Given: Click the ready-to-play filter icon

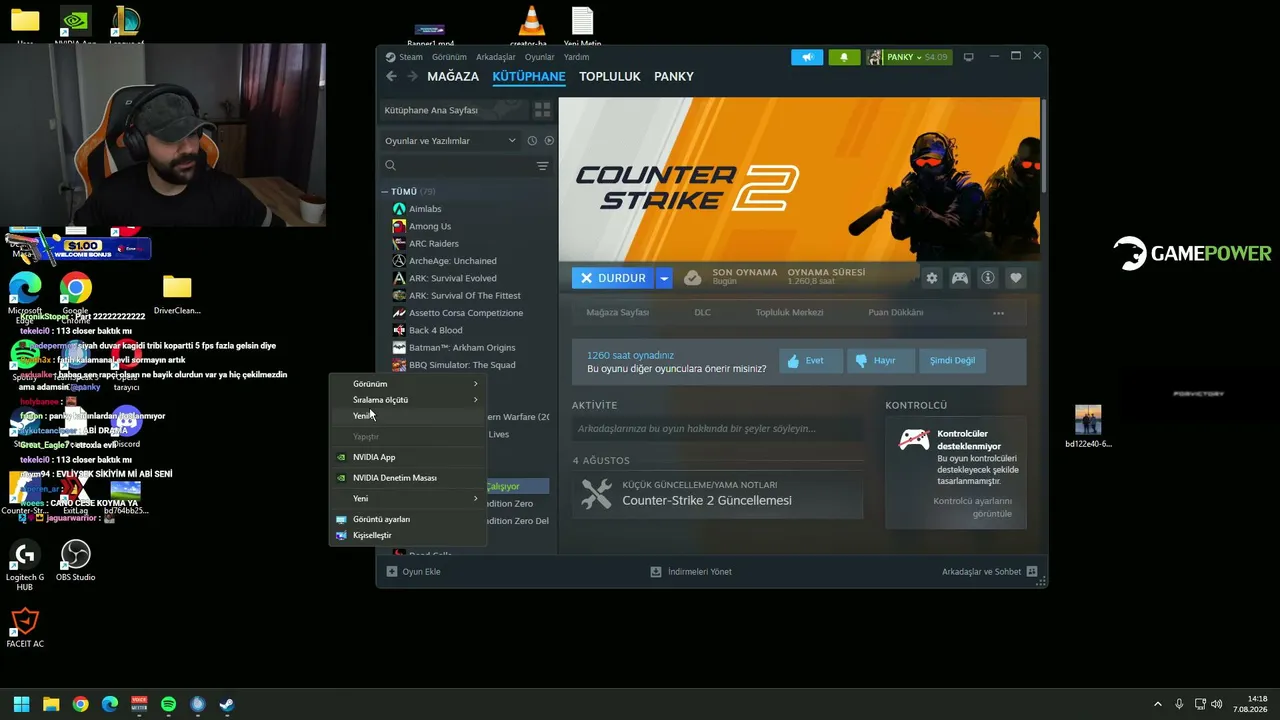Looking at the screenshot, I should [x=549, y=141].
